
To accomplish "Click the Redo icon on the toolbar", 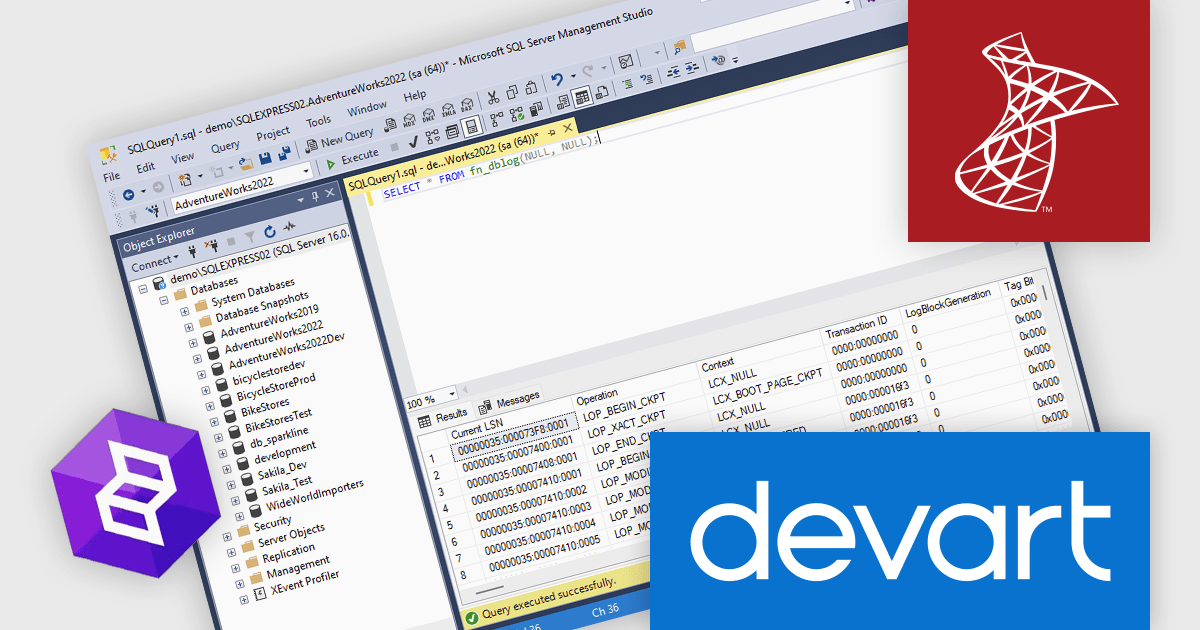I will pos(587,71).
